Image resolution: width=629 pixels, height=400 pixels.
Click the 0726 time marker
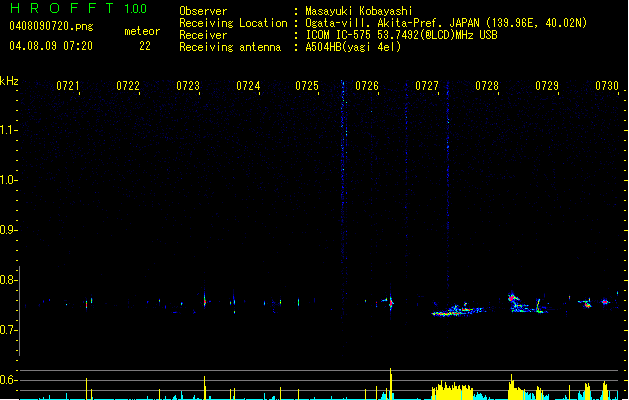point(367,86)
